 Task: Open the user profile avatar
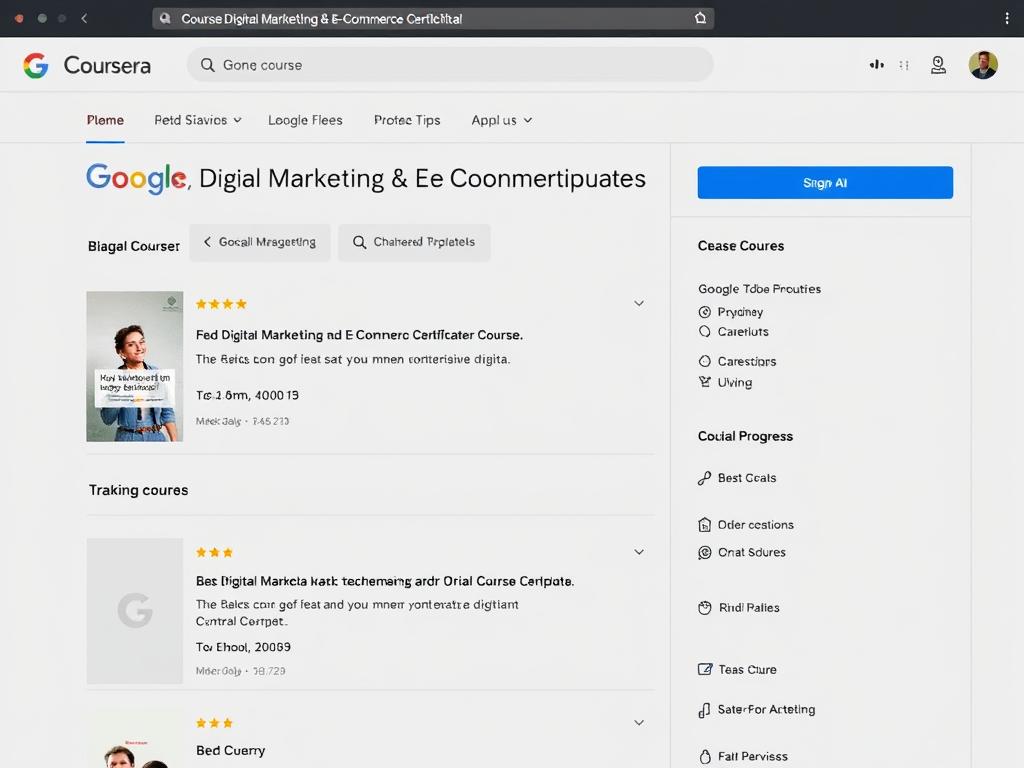(983, 65)
